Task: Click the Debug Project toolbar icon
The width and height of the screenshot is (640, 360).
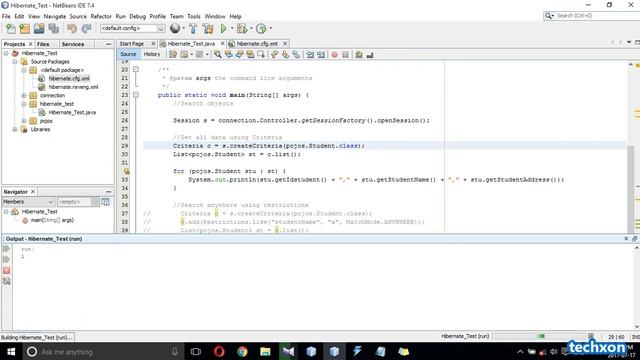Action: click(242, 29)
